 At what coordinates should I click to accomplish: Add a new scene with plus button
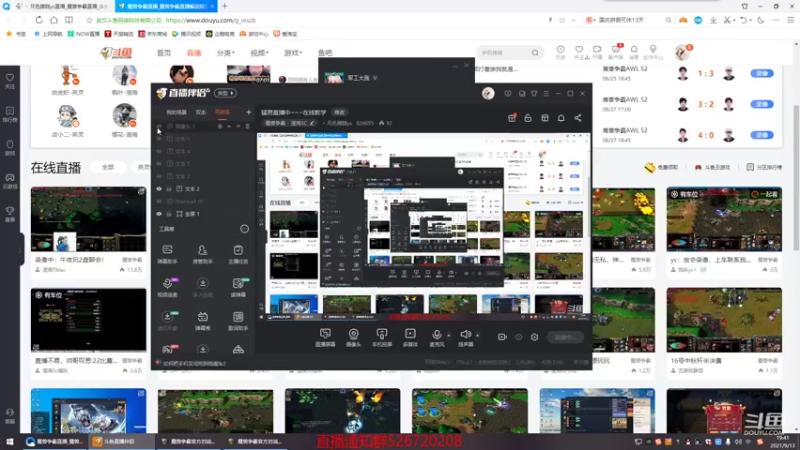pyautogui.click(x=248, y=112)
